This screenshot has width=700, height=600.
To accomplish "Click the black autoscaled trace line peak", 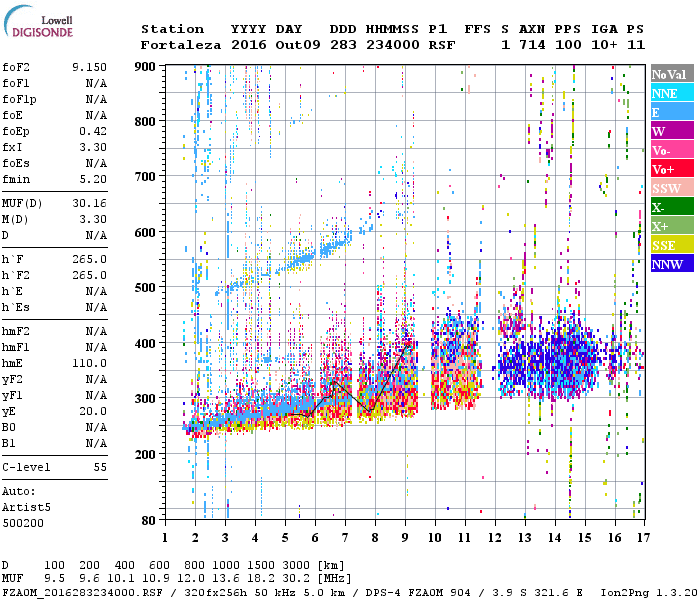I will (x=408, y=345).
